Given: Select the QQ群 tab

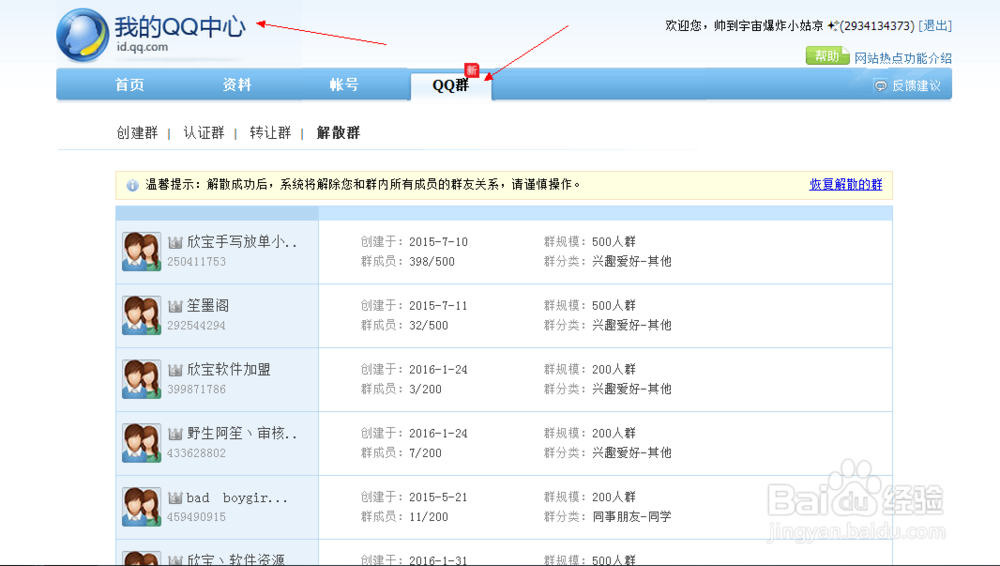Looking at the screenshot, I should tap(451, 86).
